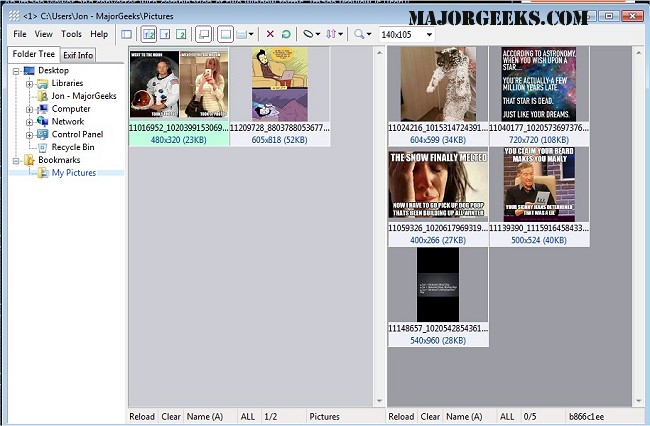Click left pane scrollbar up arrow
The height and width of the screenshot is (426, 650).
click(x=379, y=53)
